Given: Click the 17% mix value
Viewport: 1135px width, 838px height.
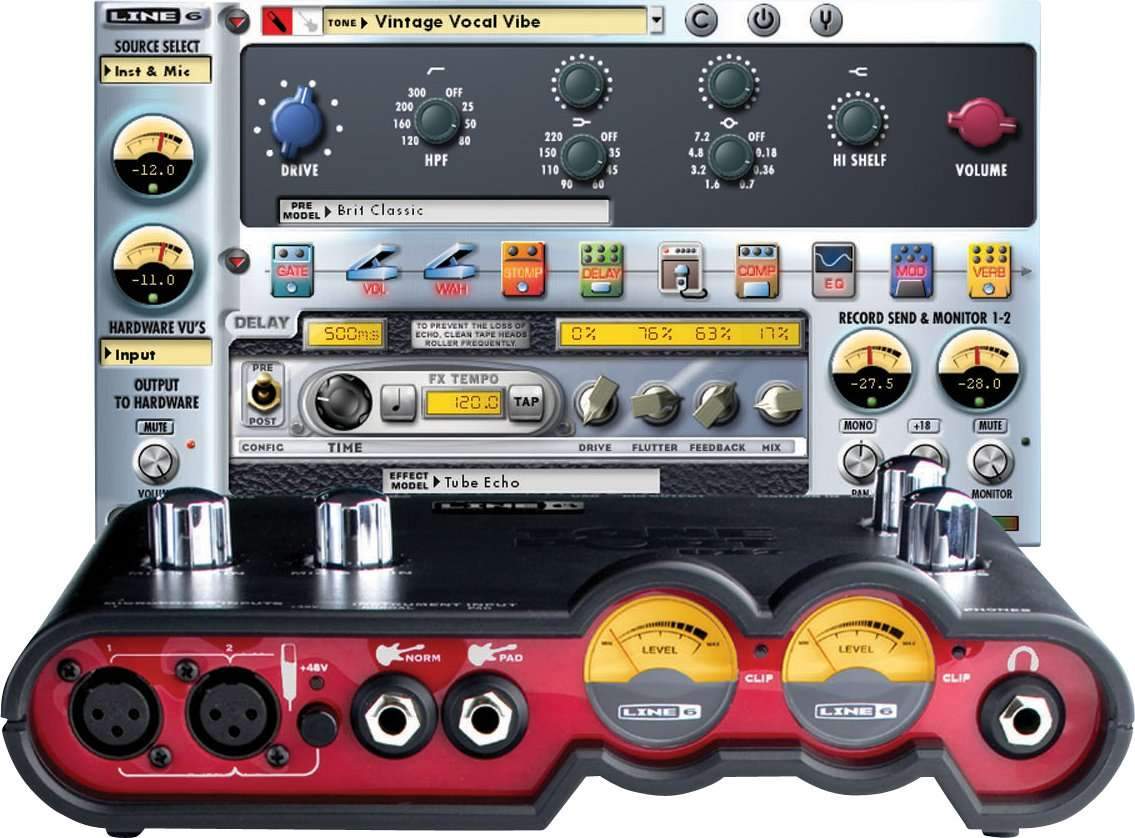Looking at the screenshot, I should [774, 334].
